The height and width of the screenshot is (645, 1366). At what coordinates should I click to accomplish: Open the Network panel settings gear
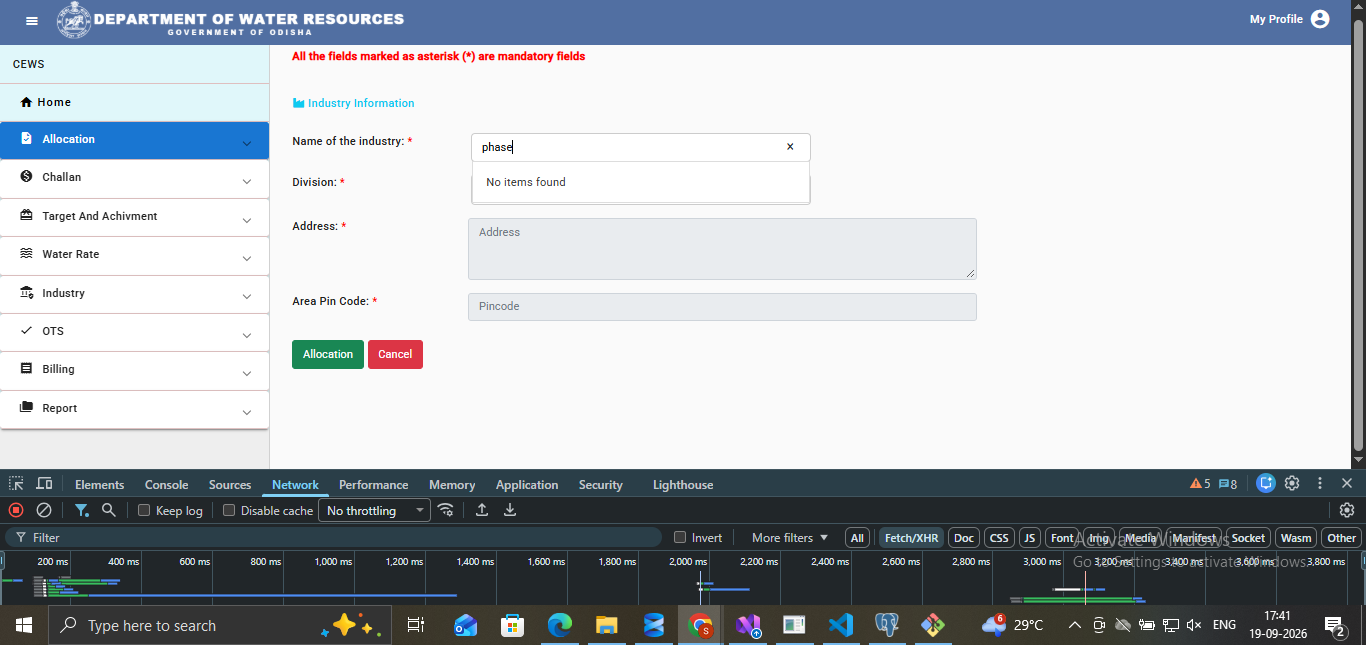(x=1347, y=510)
